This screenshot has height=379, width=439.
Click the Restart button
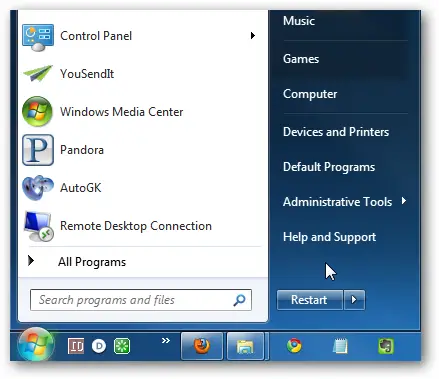pos(310,300)
